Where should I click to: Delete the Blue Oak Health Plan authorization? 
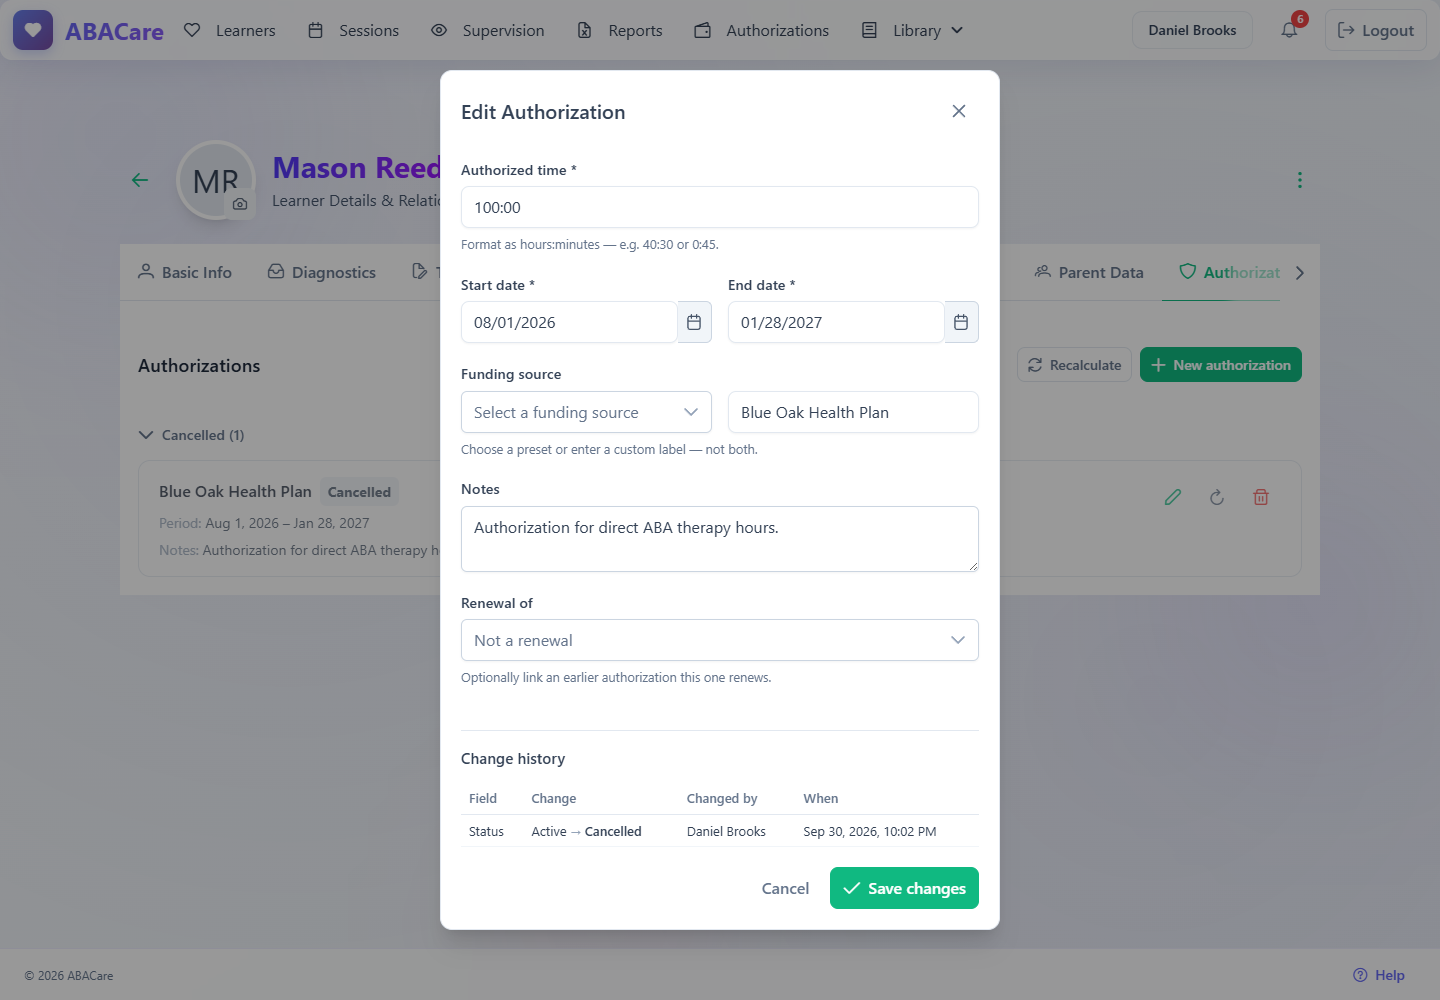pyautogui.click(x=1261, y=497)
